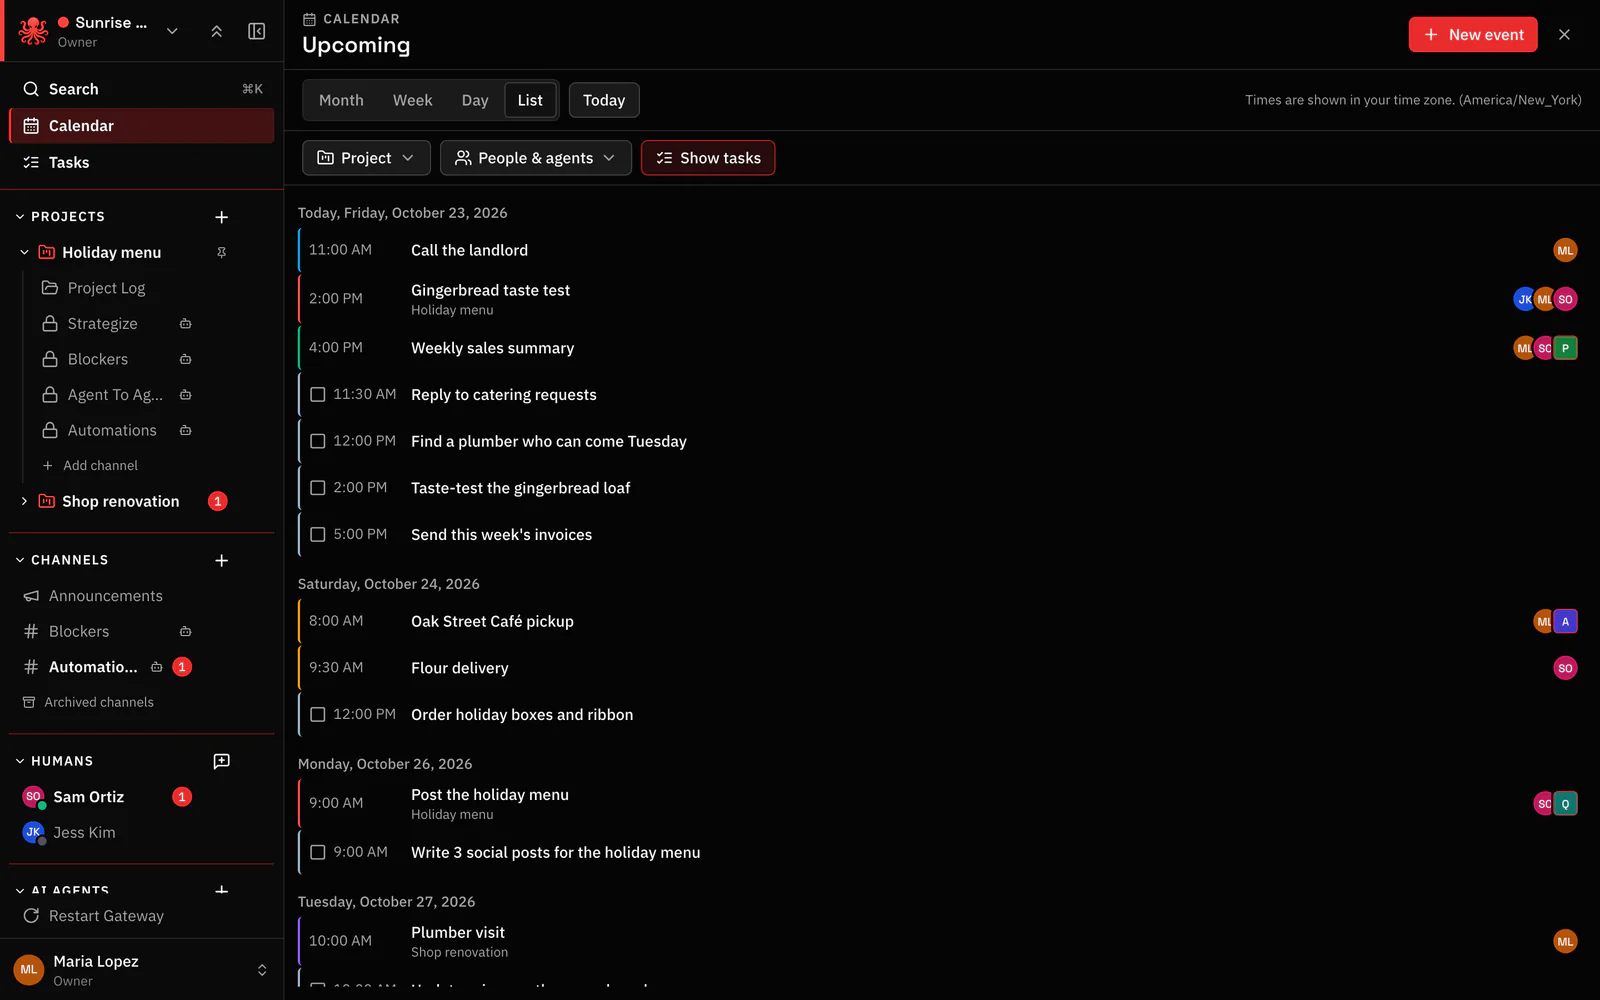This screenshot has width=1600, height=1000.
Task: Add a new channel with plus icon
Action: [x=222, y=561]
